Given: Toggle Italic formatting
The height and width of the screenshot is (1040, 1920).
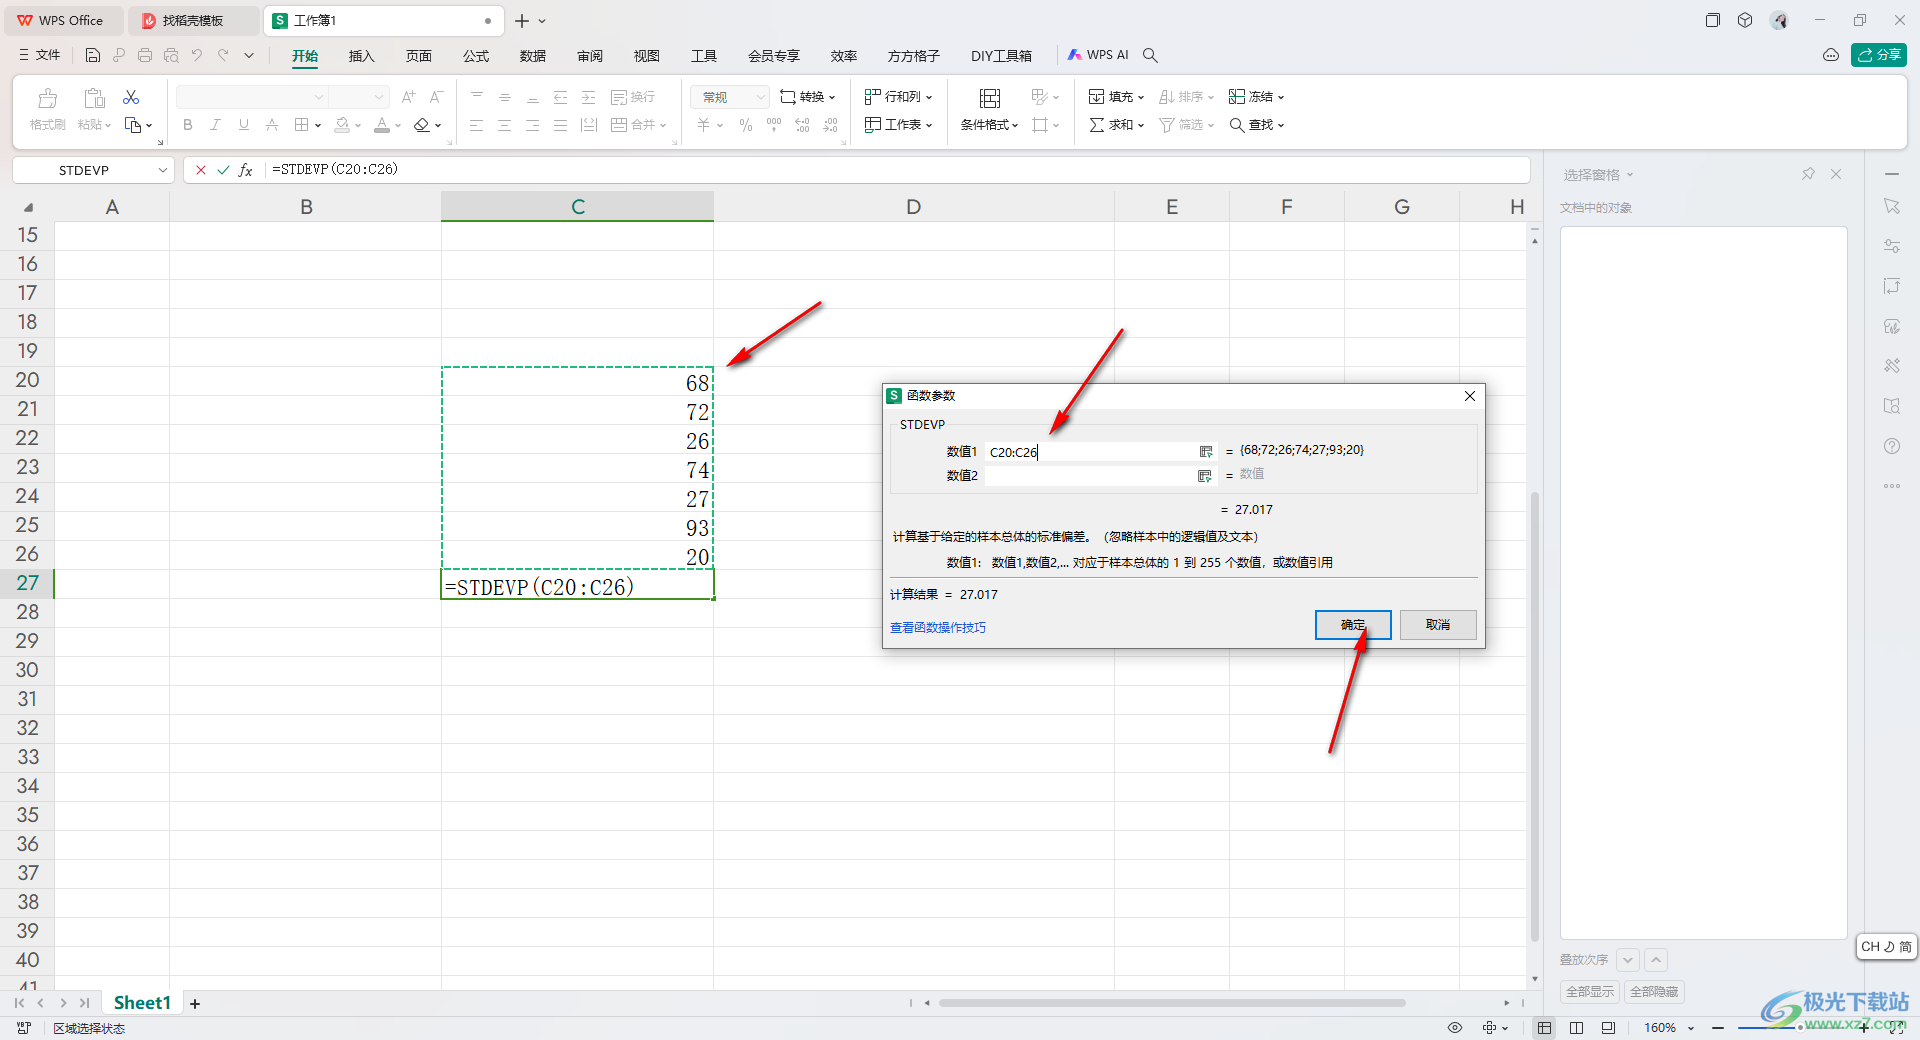Looking at the screenshot, I should tap(215, 125).
